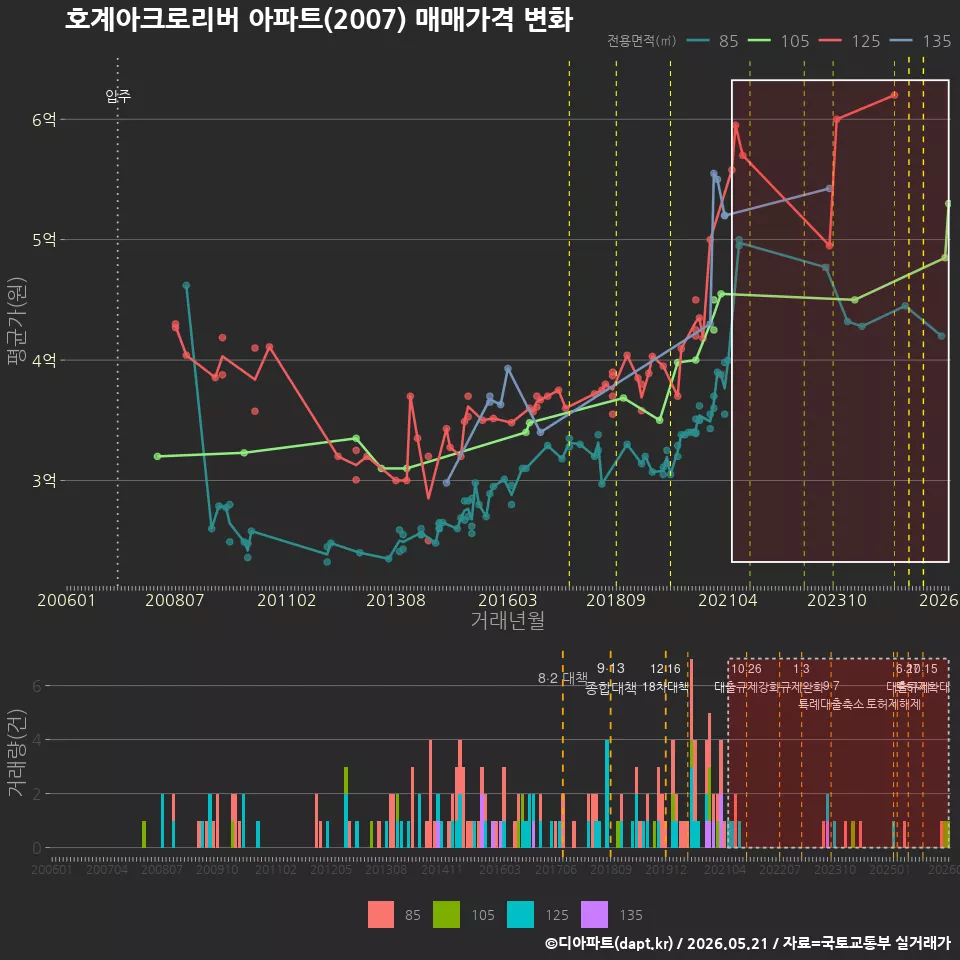This screenshot has height=960, width=960.
Task: Click the 12·16 18차대책 policy annotation
Action: (x=666, y=678)
